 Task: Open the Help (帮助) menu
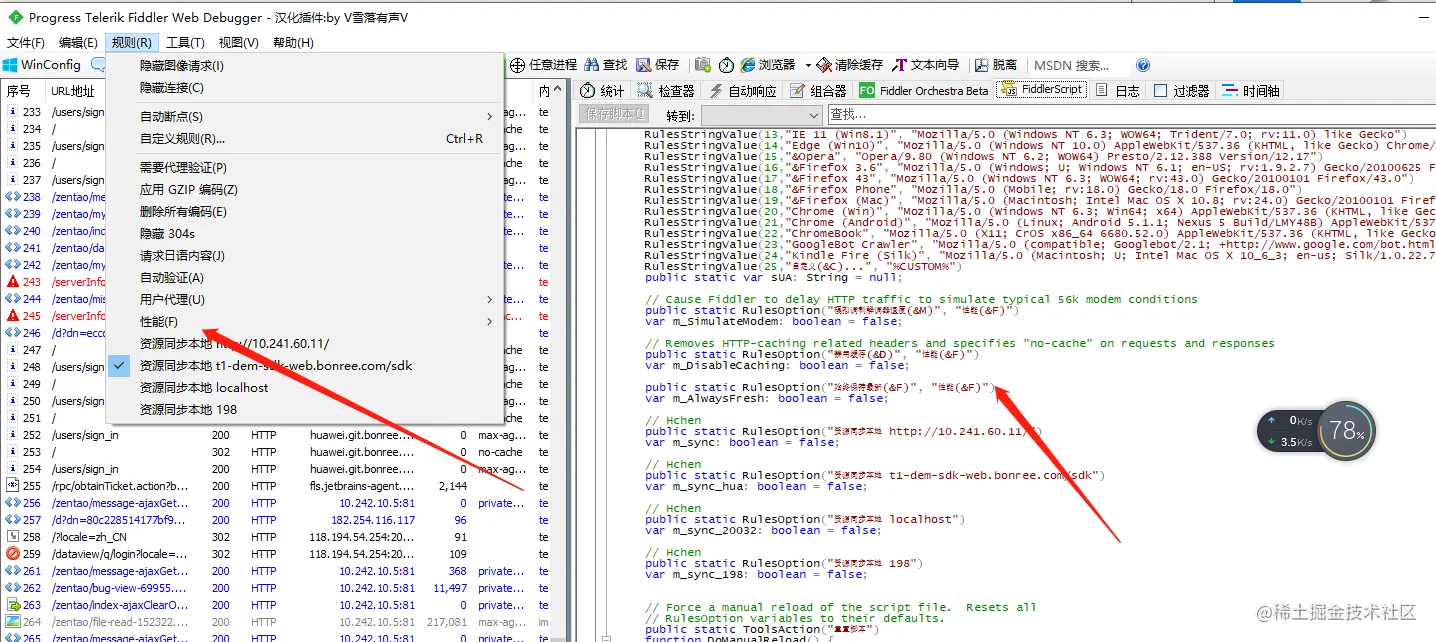(x=293, y=43)
